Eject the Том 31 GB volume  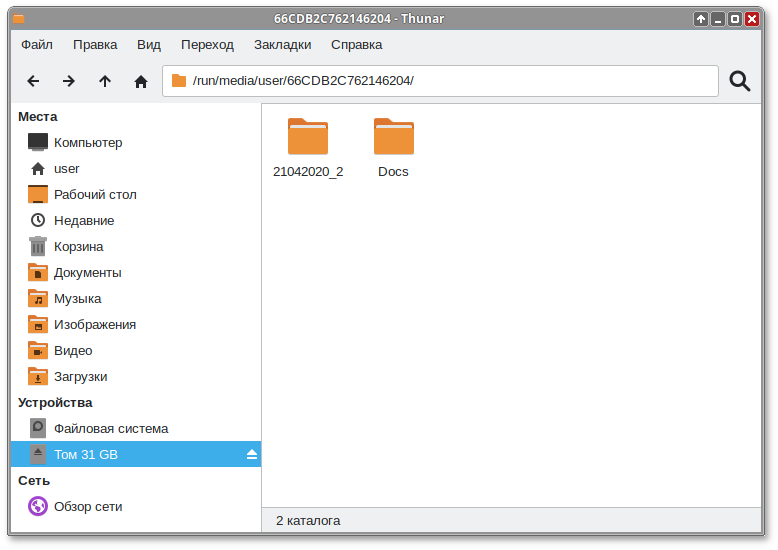pyautogui.click(x=252, y=455)
